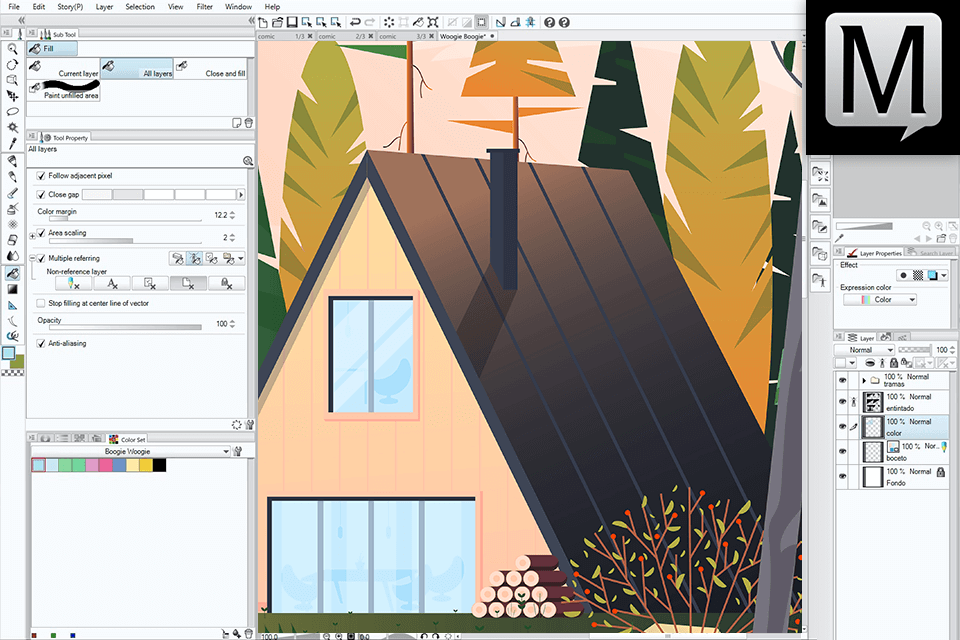This screenshot has height=640, width=960.
Task: Expand the tramas layer folder
Action: click(865, 380)
